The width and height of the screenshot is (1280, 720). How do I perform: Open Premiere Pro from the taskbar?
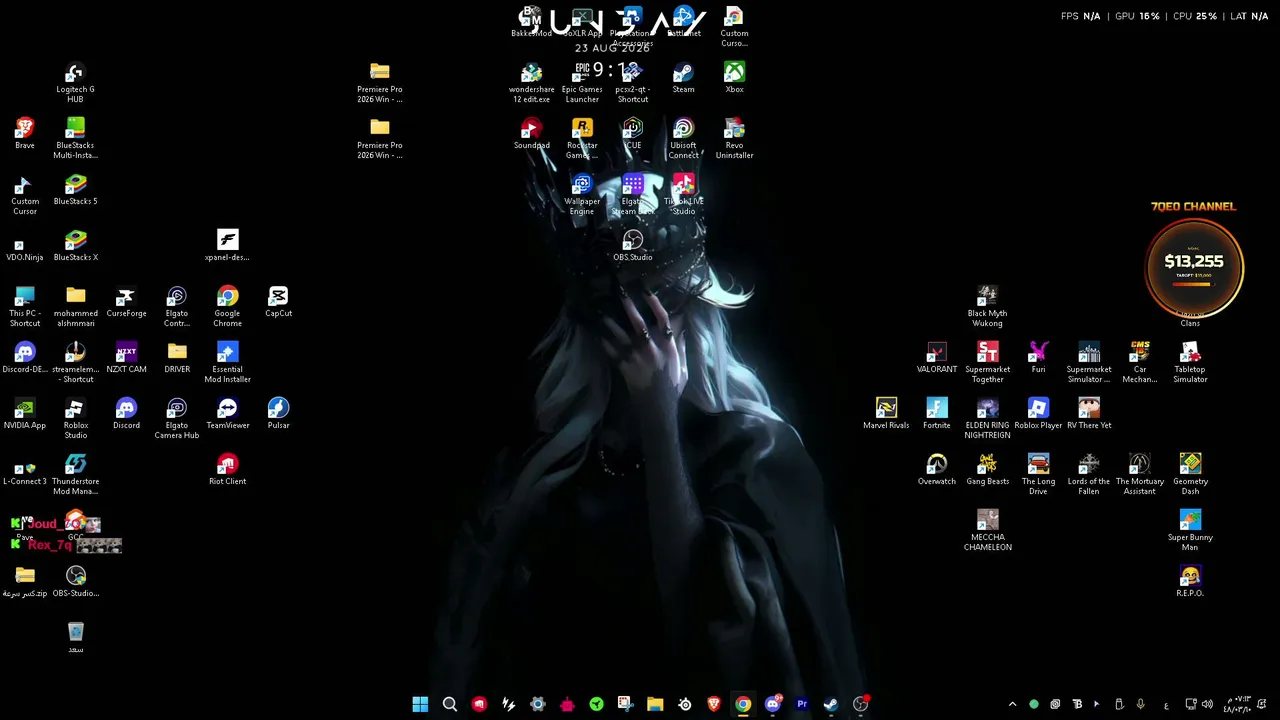tap(801, 704)
